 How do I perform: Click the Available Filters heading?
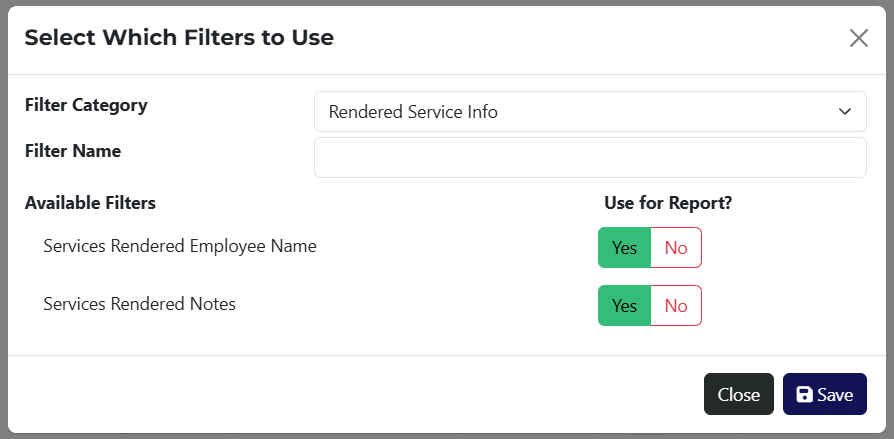click(90, 203)
